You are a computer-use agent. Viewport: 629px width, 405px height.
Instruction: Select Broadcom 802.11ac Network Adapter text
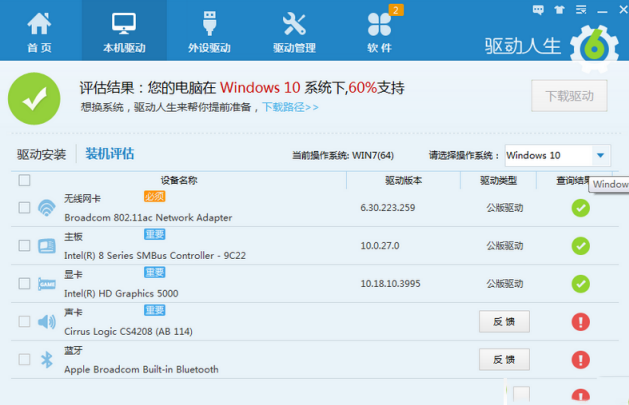click(x=148, y=218)
